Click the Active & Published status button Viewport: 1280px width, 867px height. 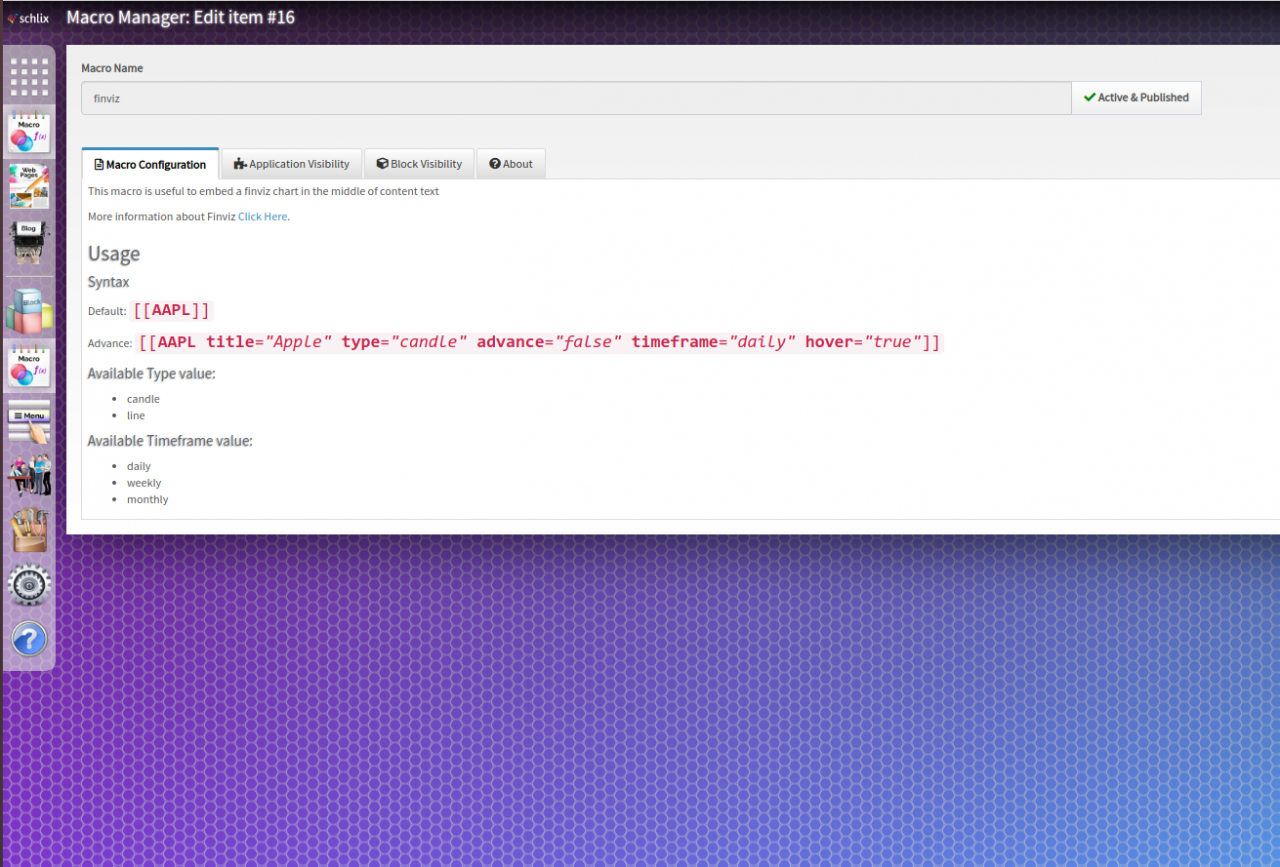pyautogui.click(x=1136, y=98)
